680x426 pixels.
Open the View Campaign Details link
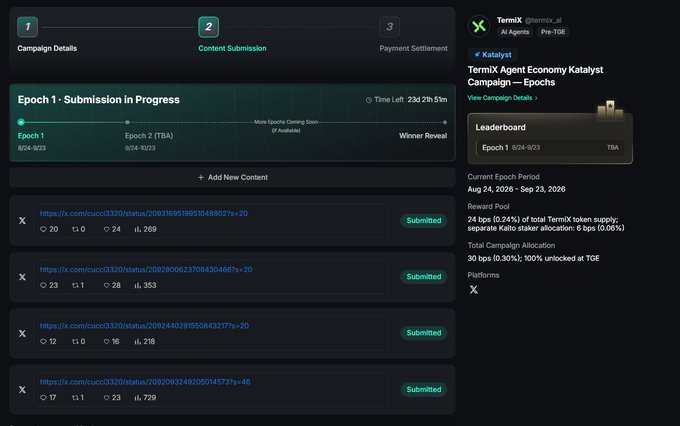[x=502, y=98]
